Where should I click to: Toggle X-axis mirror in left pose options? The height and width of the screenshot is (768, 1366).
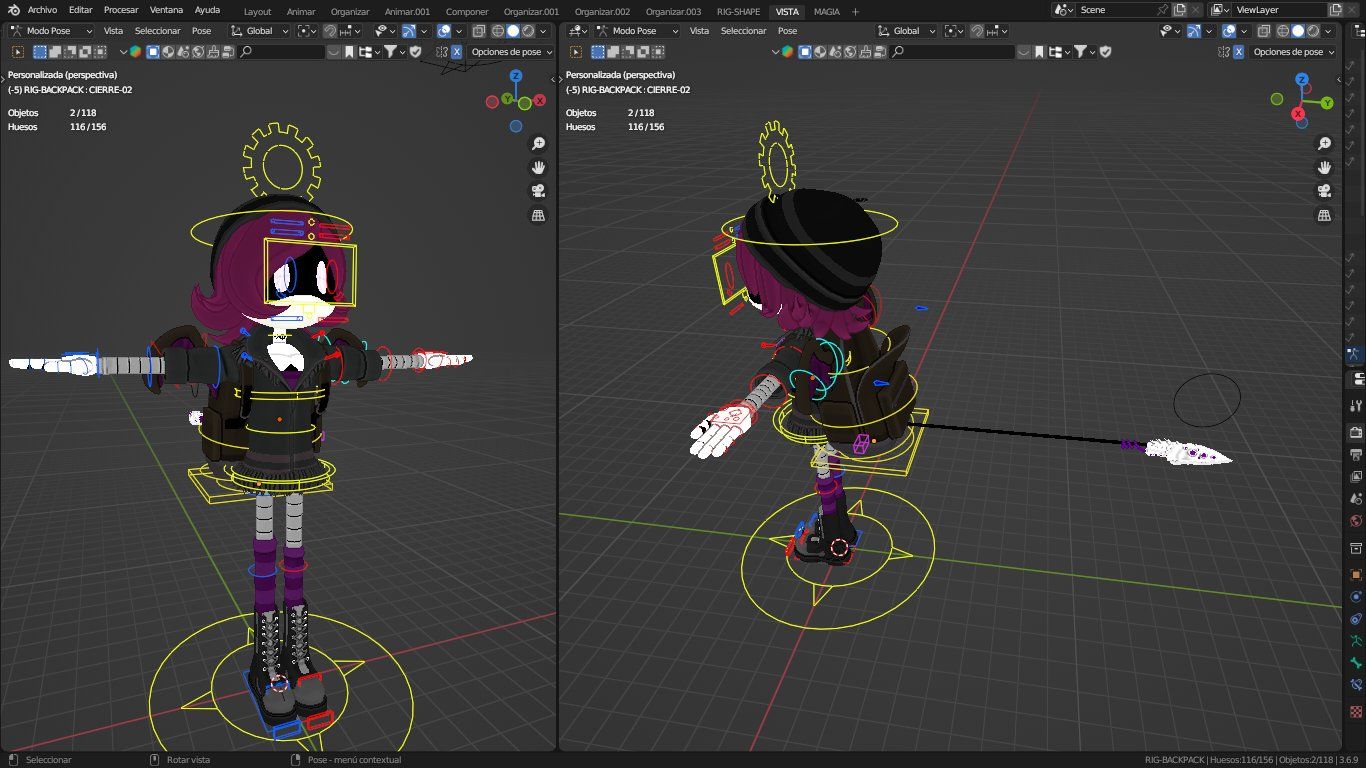pos(457,51)
